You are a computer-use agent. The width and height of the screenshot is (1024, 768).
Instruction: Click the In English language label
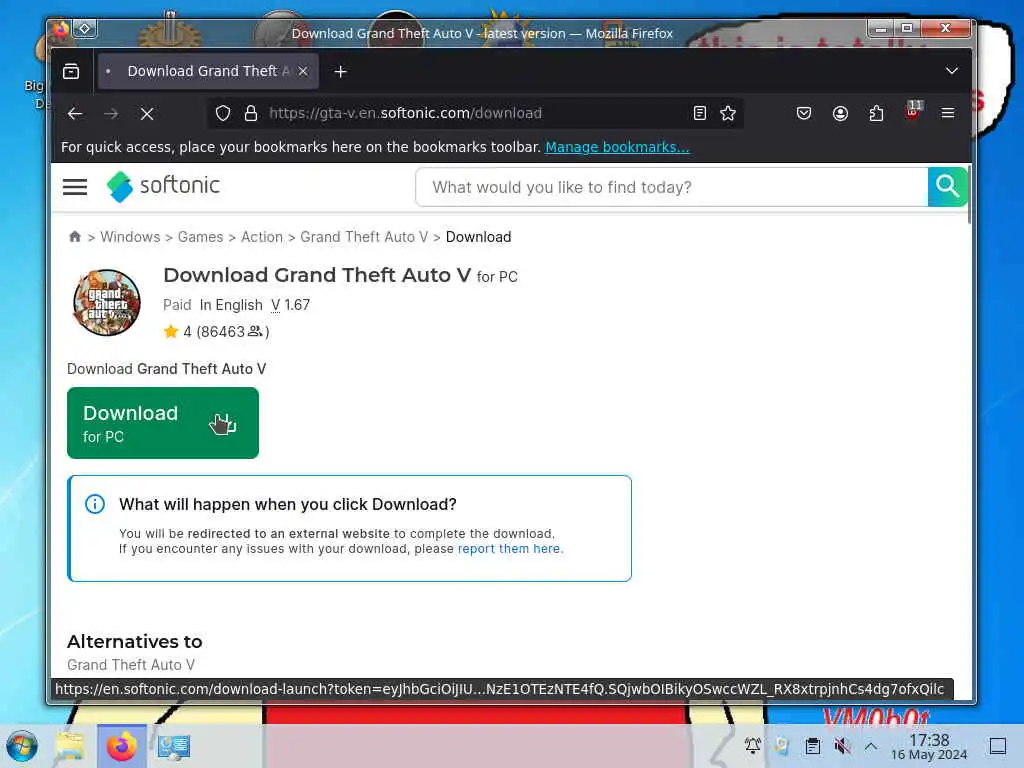pyautogui.click(x=231, y=305)
